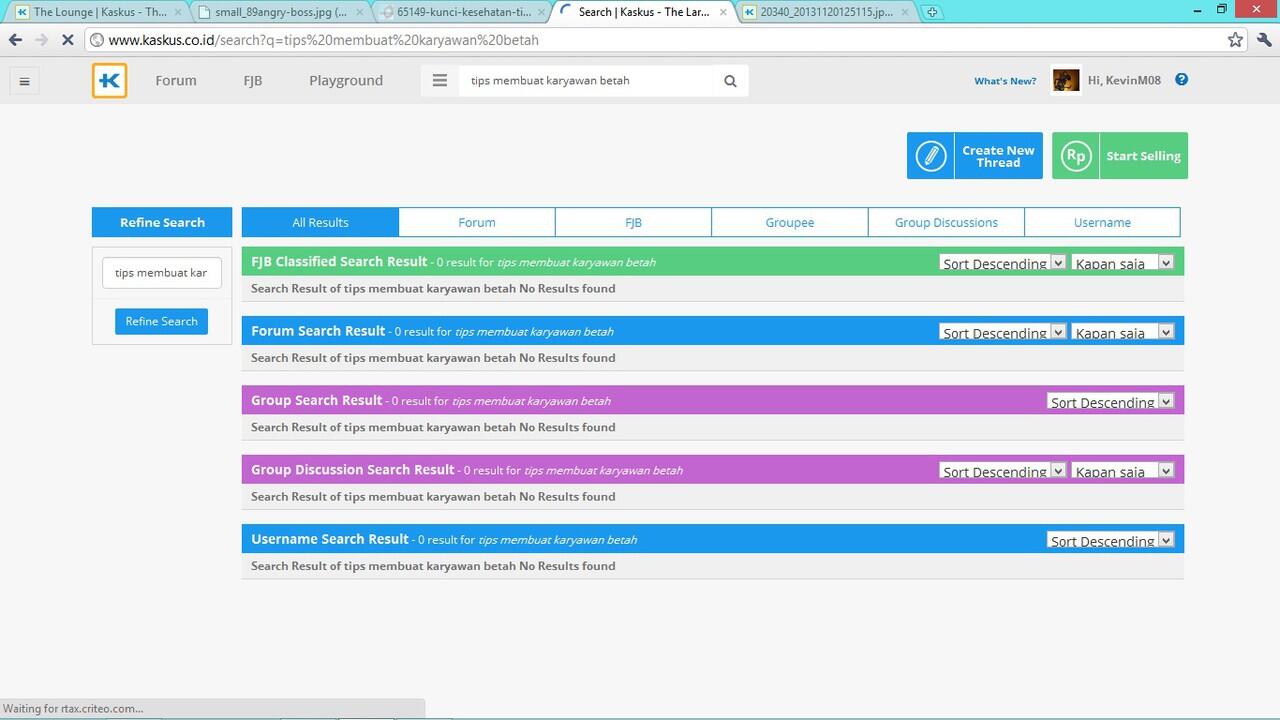Go back with the browser back arrow
This screenshot has height=720, width=1280.
click(x=15, y=40)
